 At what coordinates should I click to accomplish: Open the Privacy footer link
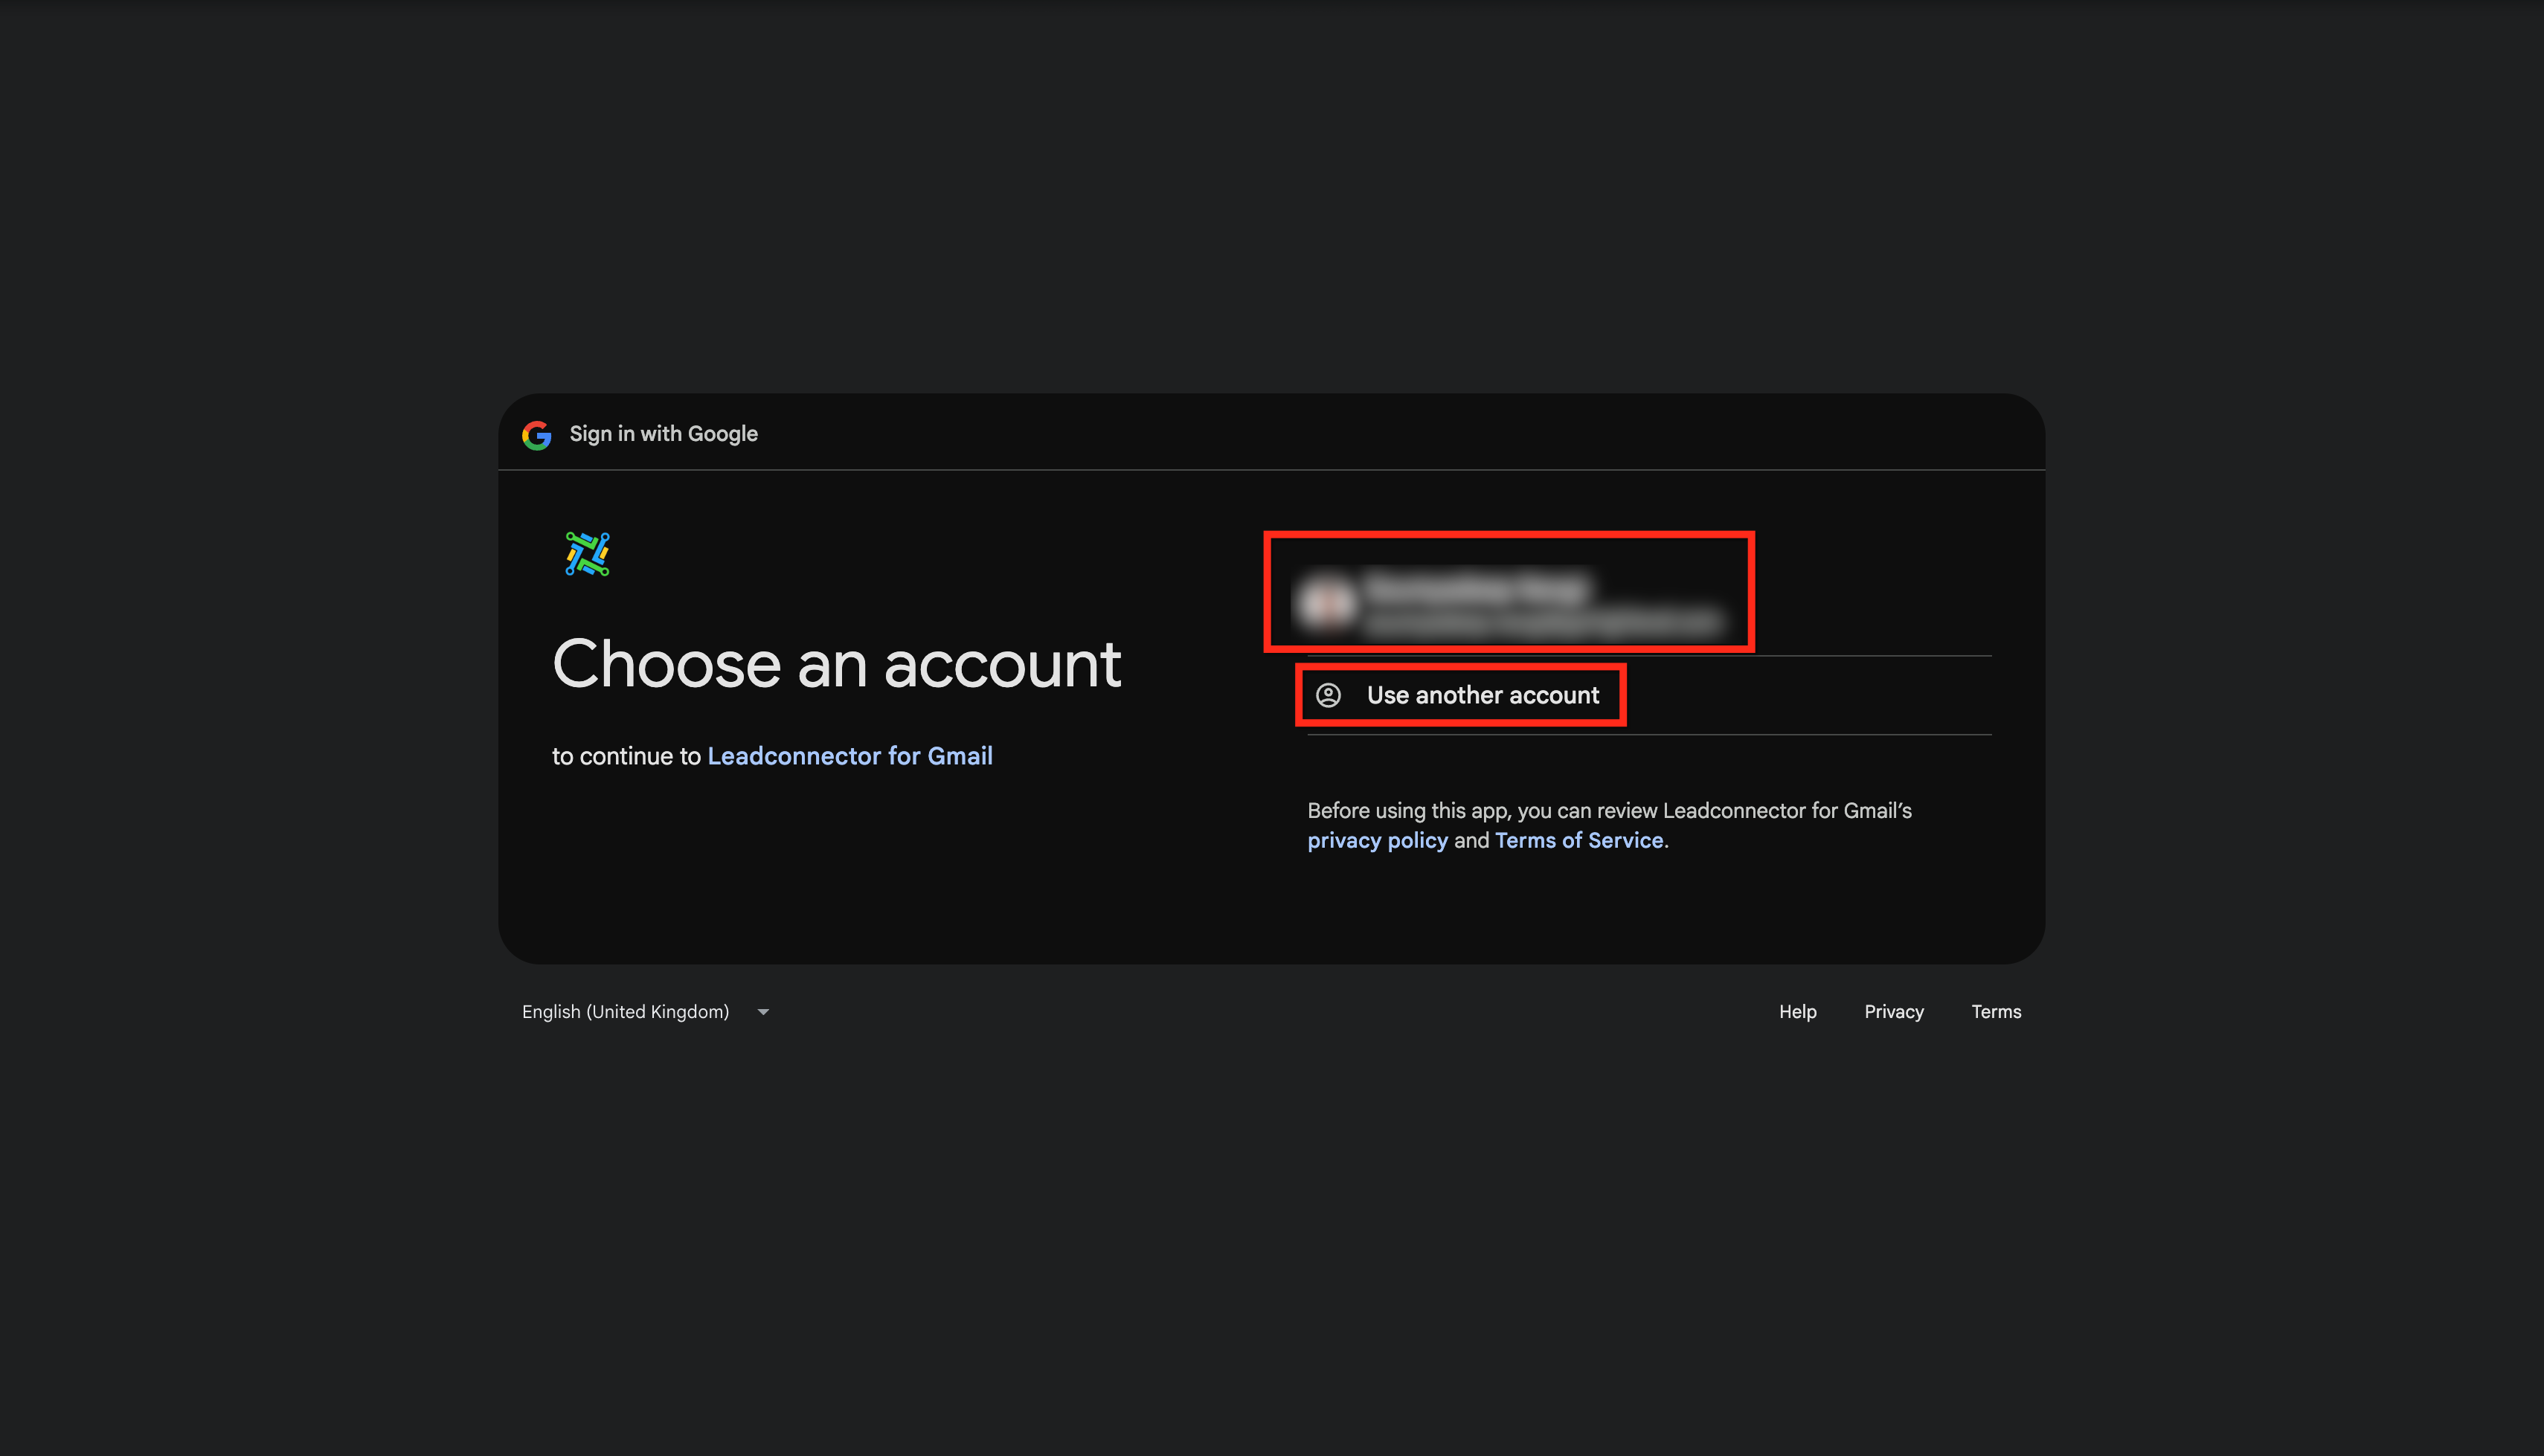point(1893,1012)
